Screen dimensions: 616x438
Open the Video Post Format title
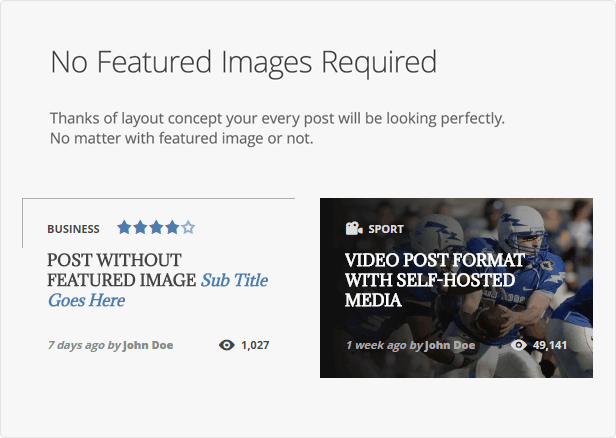coord(434,280)
